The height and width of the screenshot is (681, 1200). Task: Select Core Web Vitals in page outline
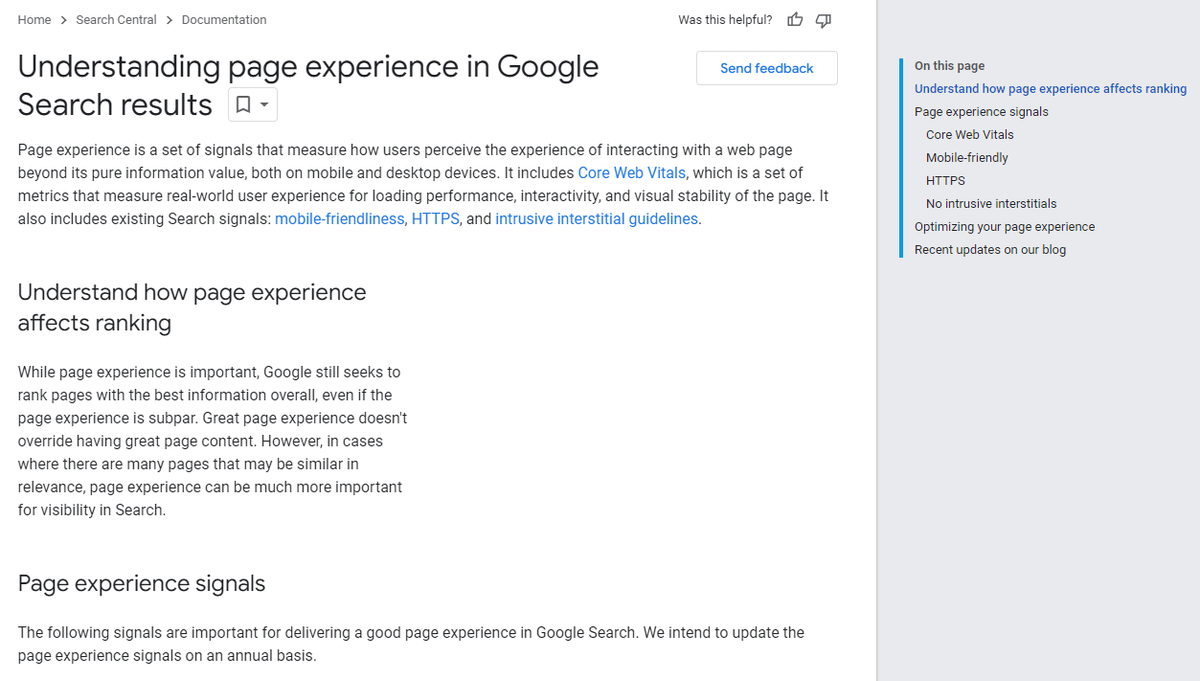click(969, 135)
